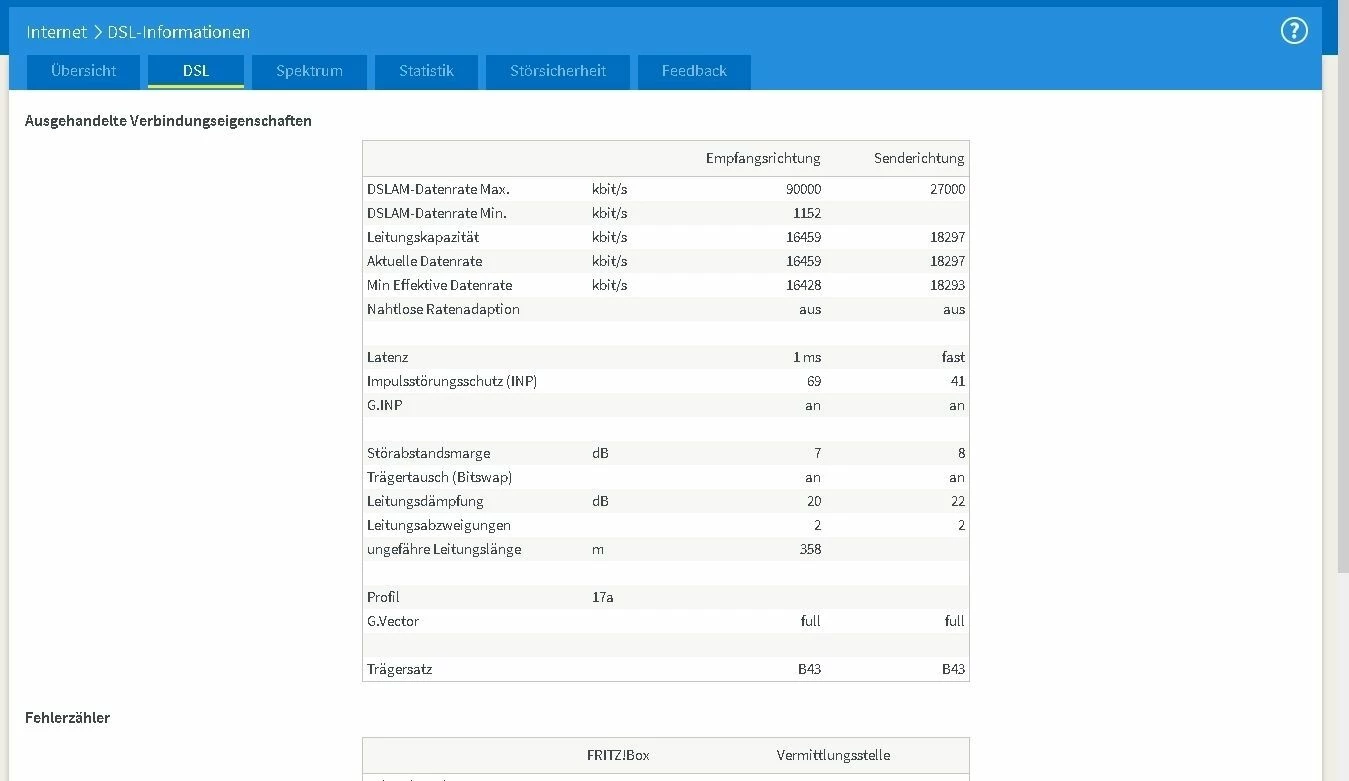1349x781 pixels.
Task: Select the INP value 41
Action: [x=958, y=381]
